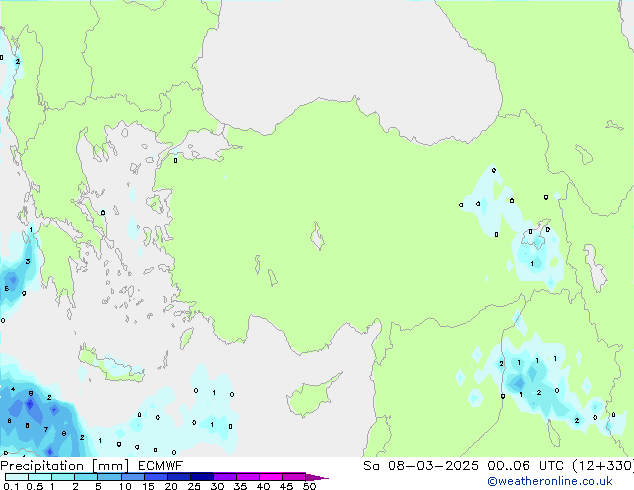
Task: Click the '3' precipitation value west of Greece
Action: tap(27, 261)
